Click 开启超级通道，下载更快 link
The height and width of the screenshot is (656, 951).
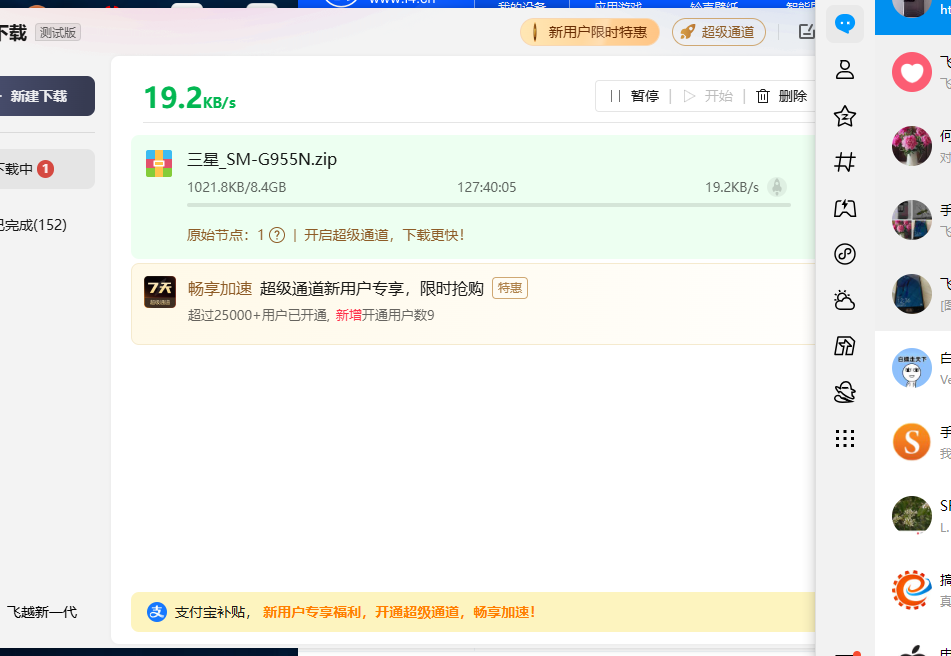click(x=385, y=235)
